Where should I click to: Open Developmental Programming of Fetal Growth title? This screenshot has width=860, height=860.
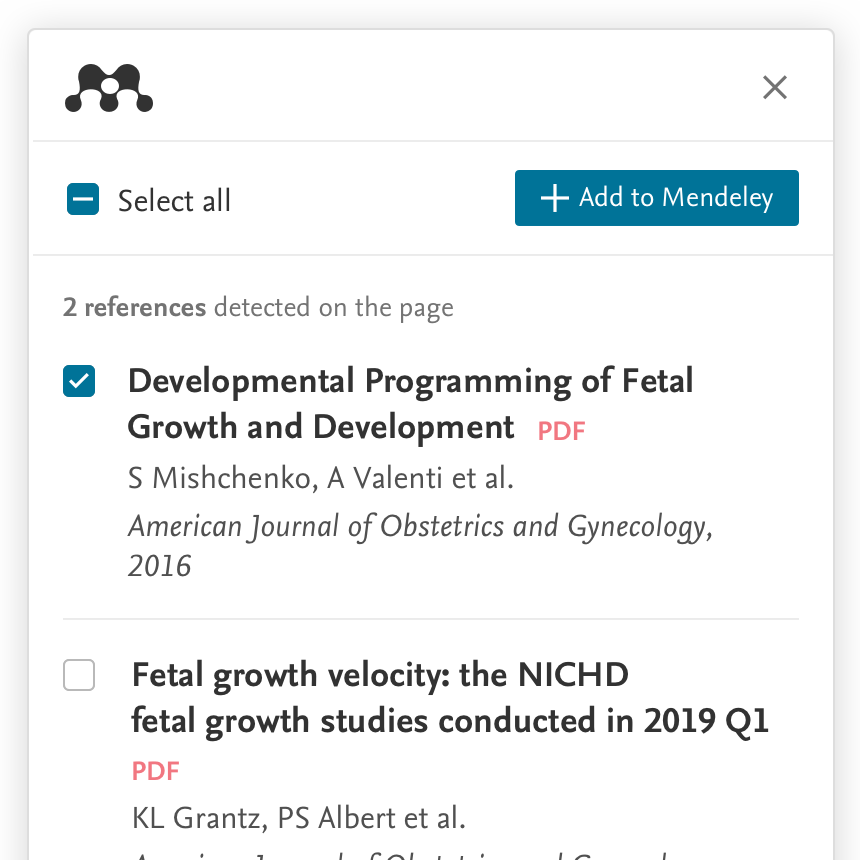(x=410, y=404)
